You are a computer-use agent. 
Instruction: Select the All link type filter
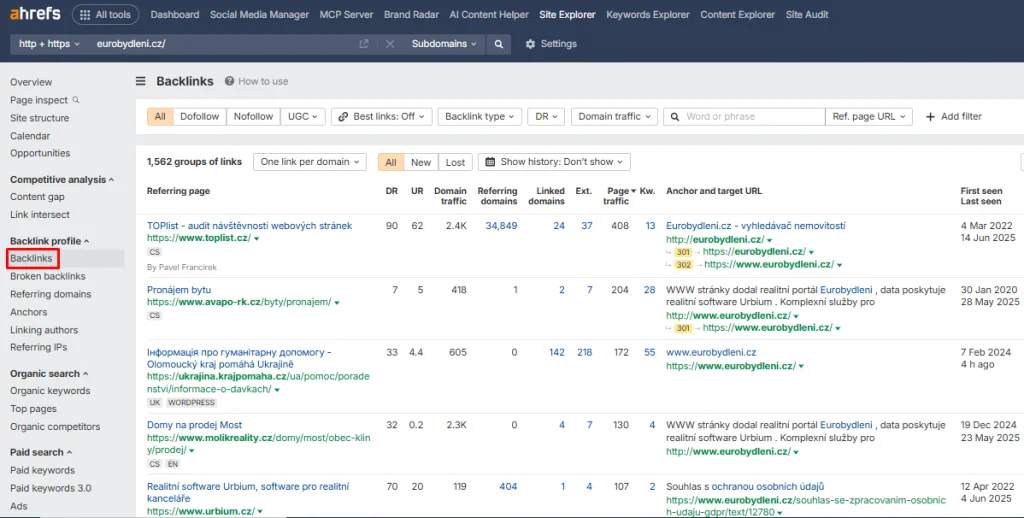click(x=160, y=116)
